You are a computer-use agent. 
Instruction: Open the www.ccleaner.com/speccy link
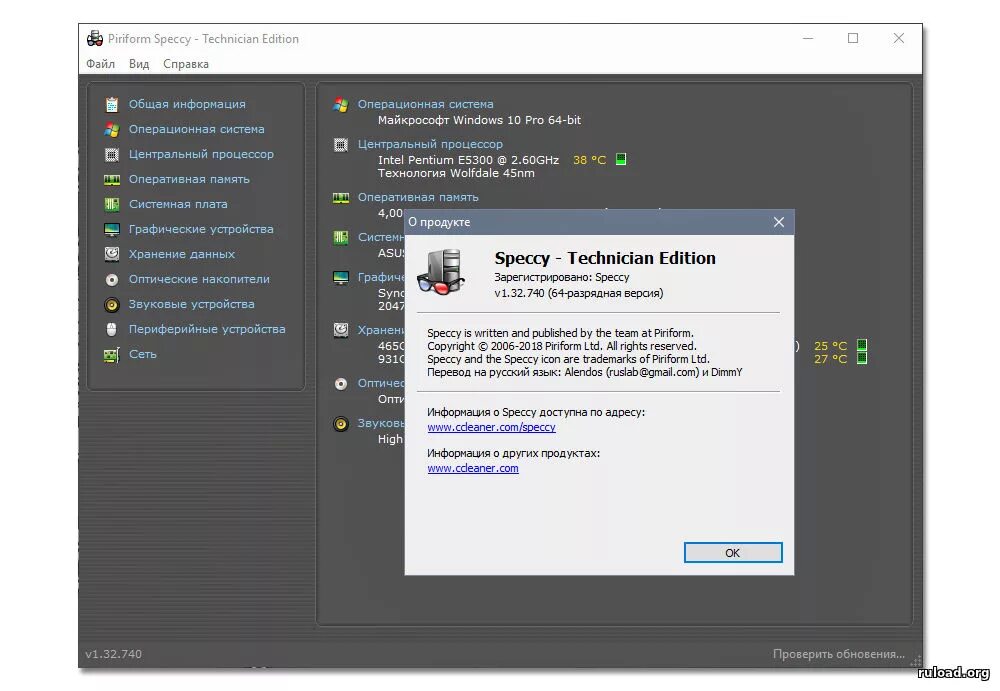[x=491, y=427]
